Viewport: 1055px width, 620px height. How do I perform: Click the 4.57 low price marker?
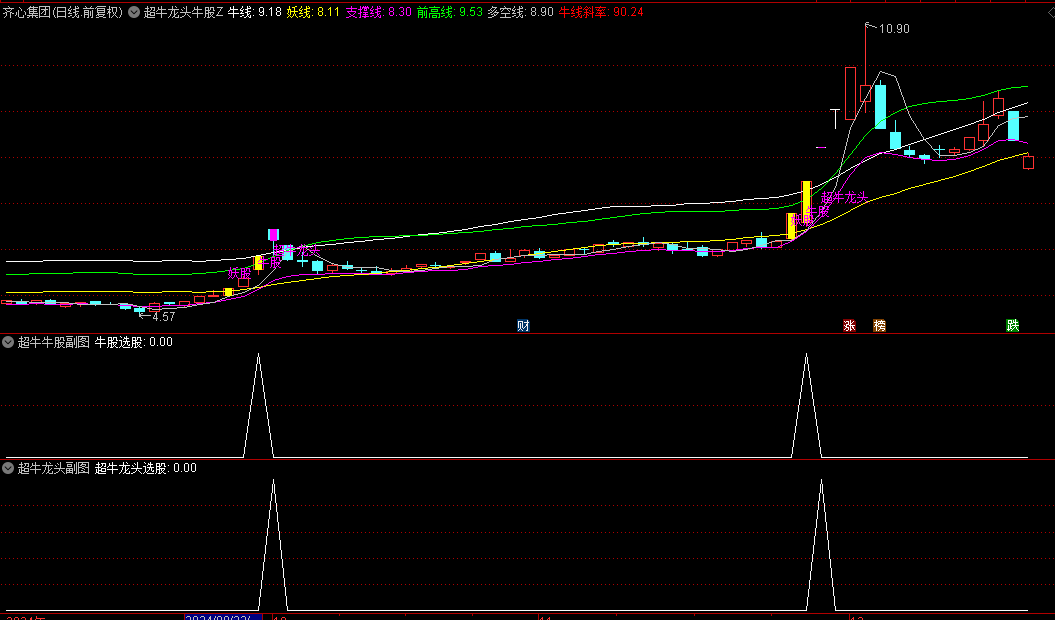tap(162, 317)
